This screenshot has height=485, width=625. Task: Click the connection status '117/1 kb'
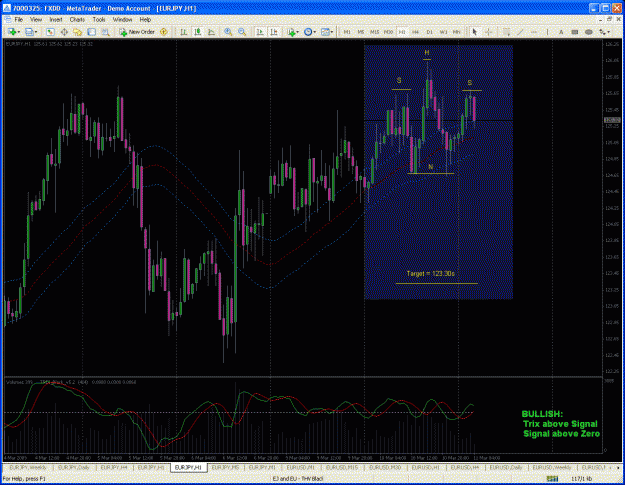pyautogui.click(x=582, y=479)
